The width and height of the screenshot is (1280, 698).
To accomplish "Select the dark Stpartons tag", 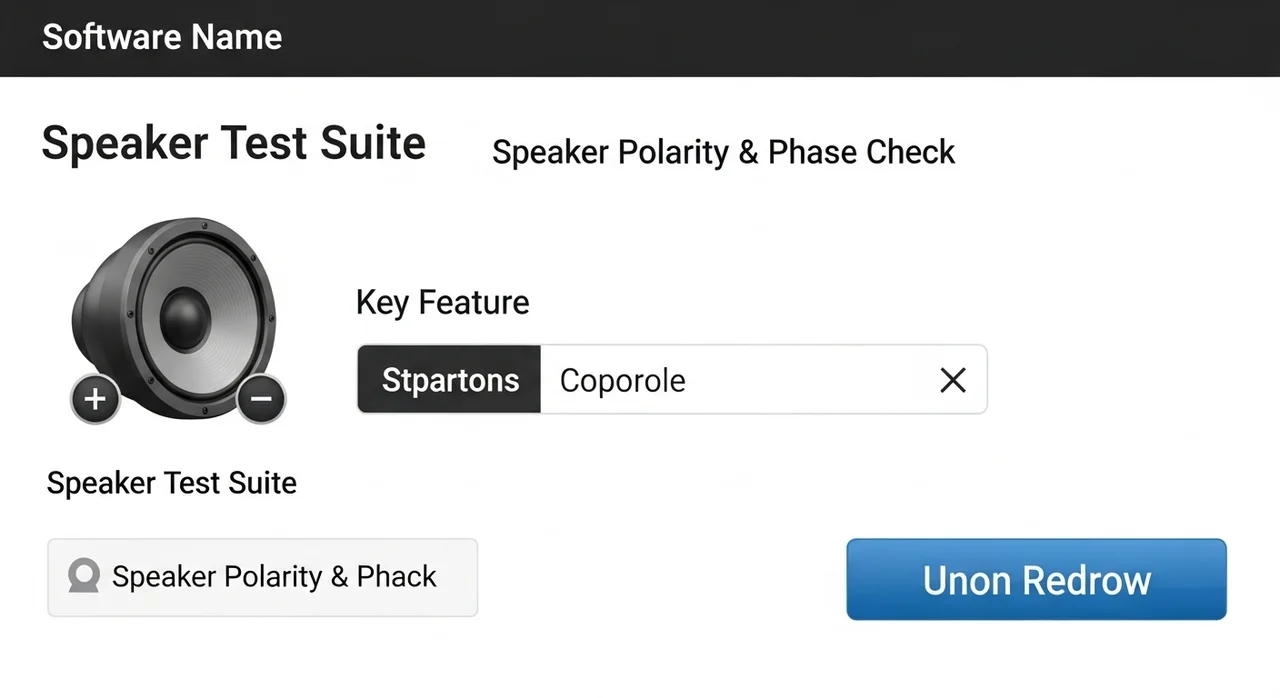I will (450, 380).
